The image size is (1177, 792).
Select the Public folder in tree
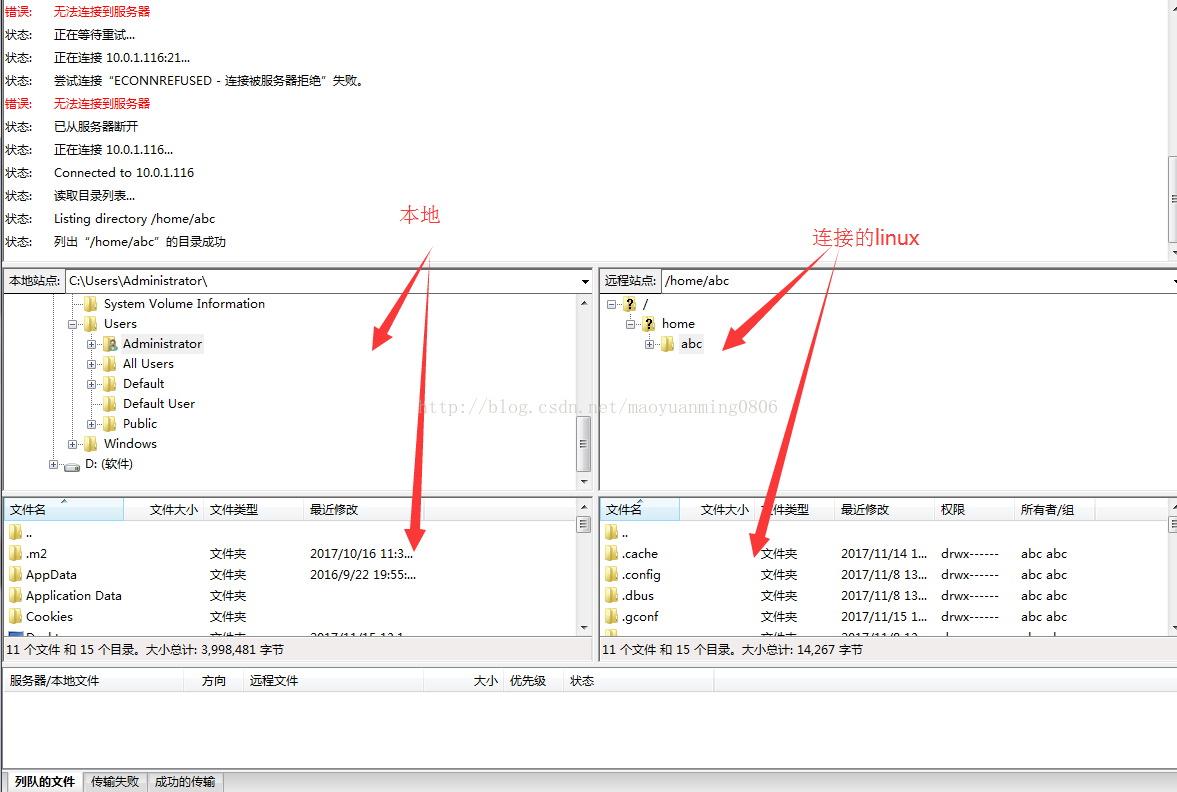click(x=140, y=423)
